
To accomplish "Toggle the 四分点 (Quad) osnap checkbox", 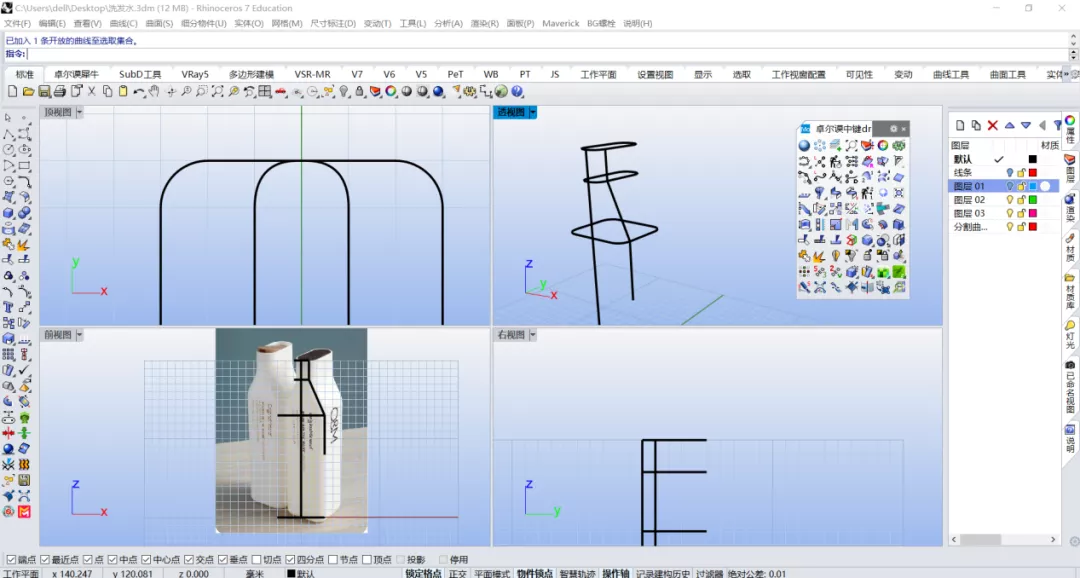I will pyautogui.click(x=290, y=559).
